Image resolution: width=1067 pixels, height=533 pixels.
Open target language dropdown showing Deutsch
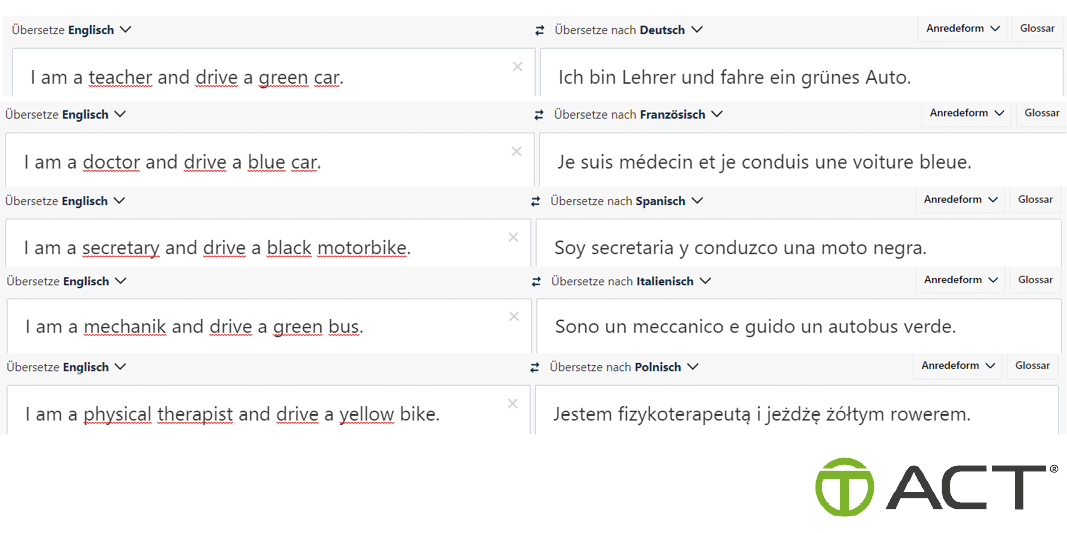(x=628, y=30)
